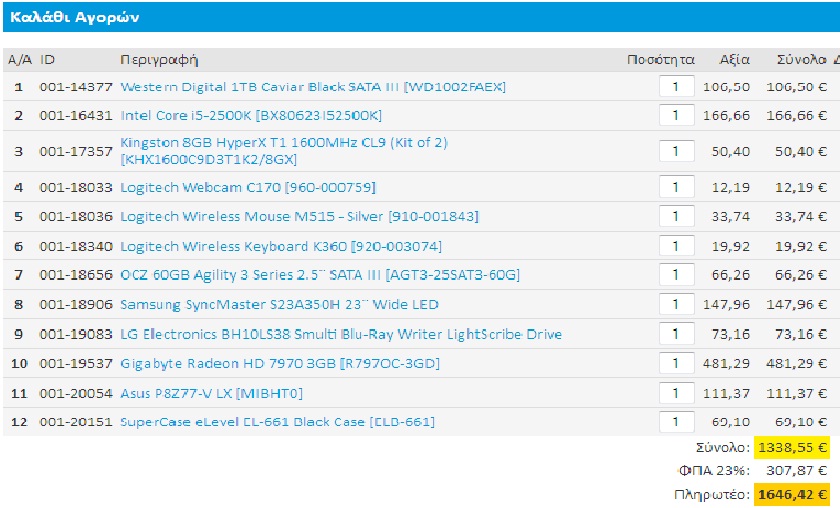Viewport: 840px width, 508px height.
Task: Select product ID 001-18033
Action: pos(76,188)
